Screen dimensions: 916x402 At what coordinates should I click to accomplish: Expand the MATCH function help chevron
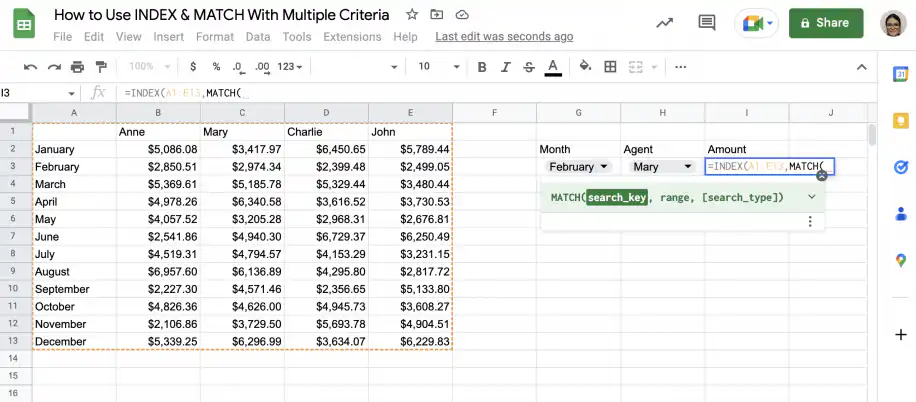coord(811,197)
